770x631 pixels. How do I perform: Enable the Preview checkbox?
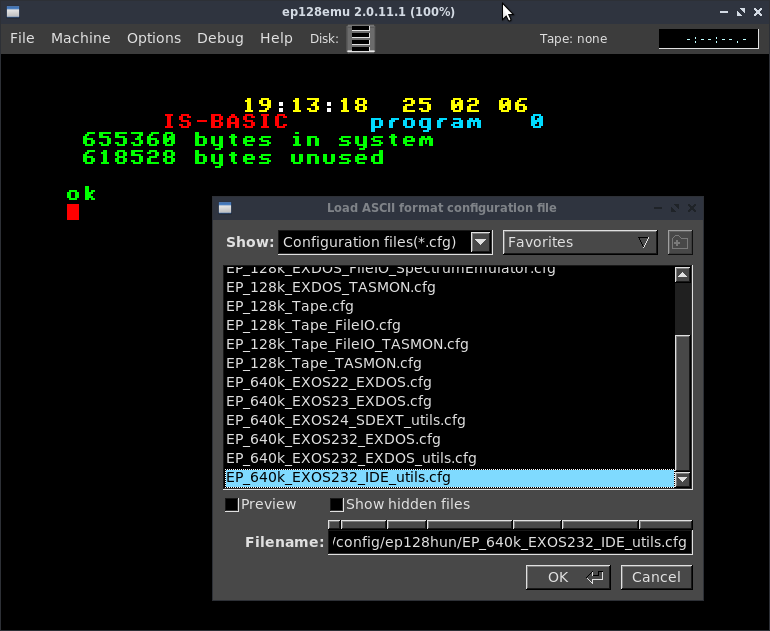point(231,504)
